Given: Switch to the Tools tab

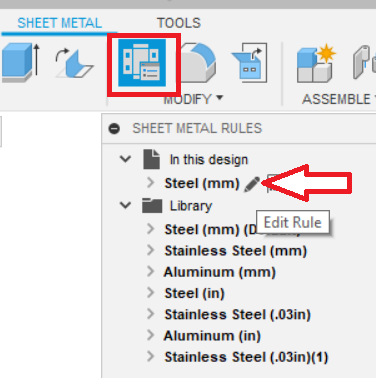Looking at the screenshot, I should pos(179,23).
